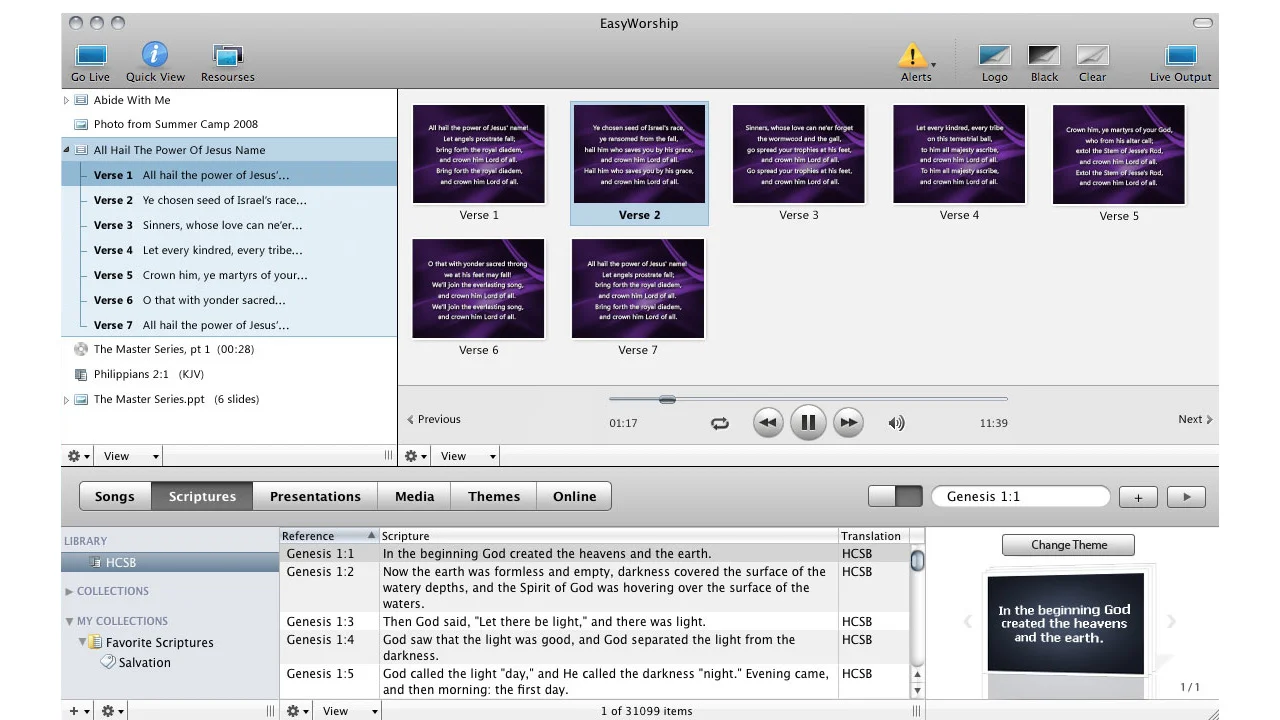This screenshot has width=1280, height=720.
Task: Click the Previous slide link
Action: click(x=433, y=419)
